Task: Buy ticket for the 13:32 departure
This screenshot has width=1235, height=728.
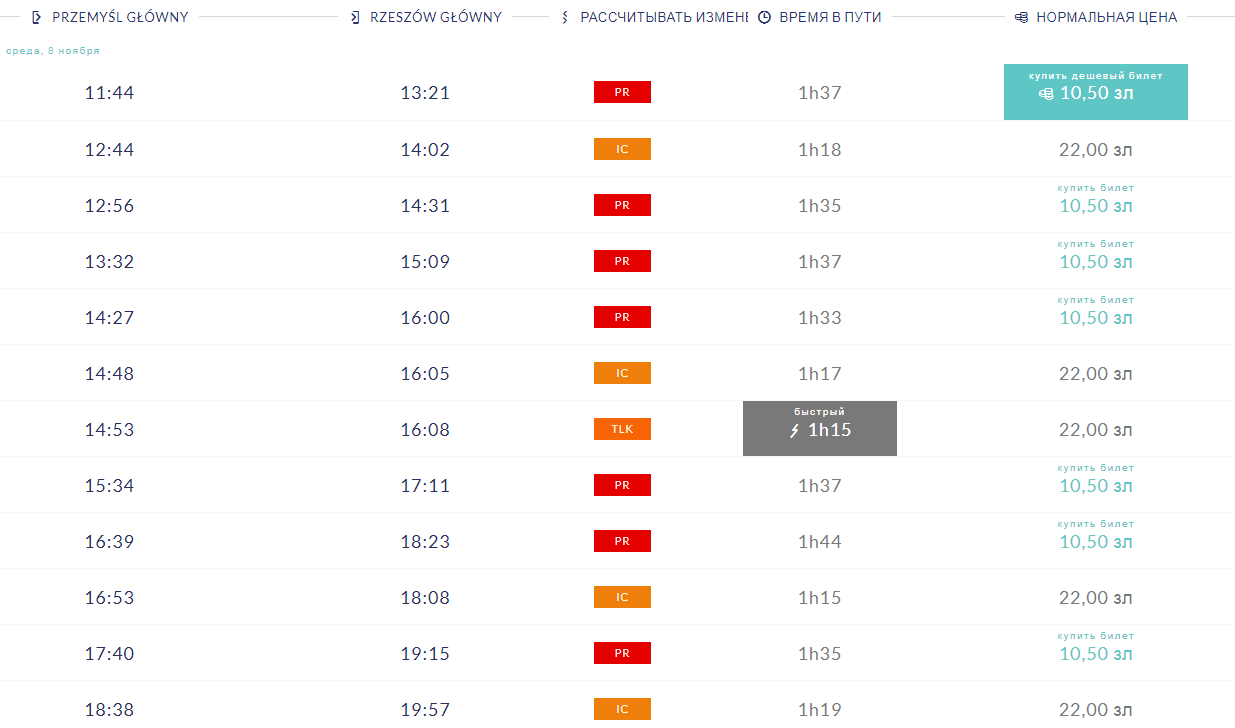Action: pyautogui.click(x=1096, y=255)
